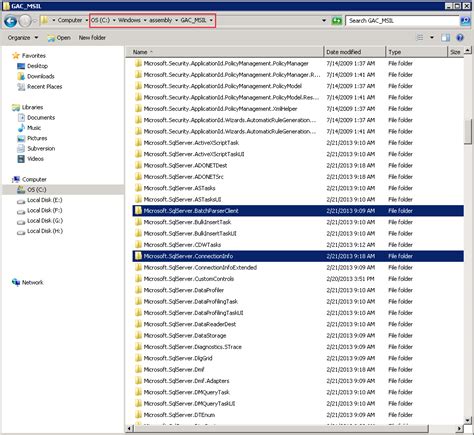Expand the dropdown arrow after Computer in address bar
Image resolution: width=474 pixels, height=435 pixels.
click(86, 21)
